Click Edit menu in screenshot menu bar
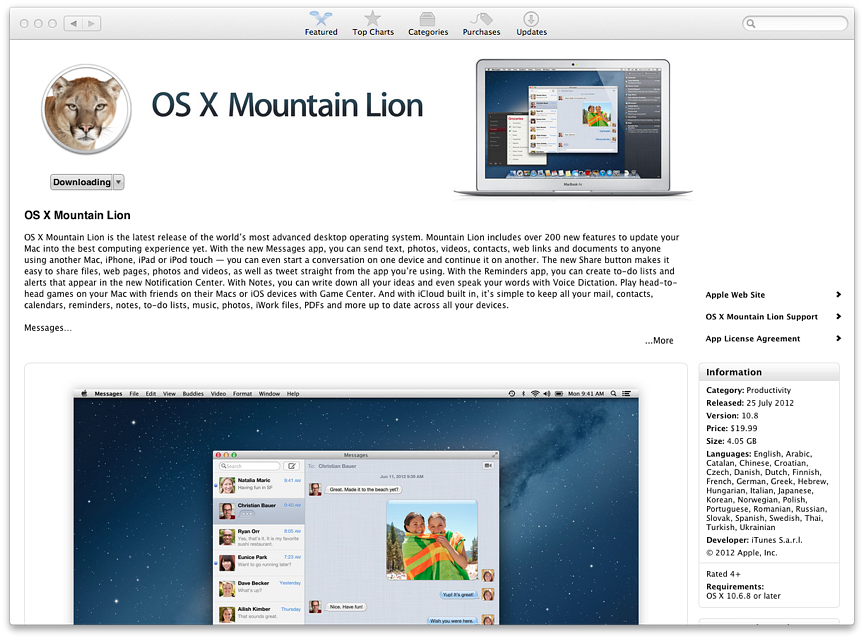 coord(150,394)
